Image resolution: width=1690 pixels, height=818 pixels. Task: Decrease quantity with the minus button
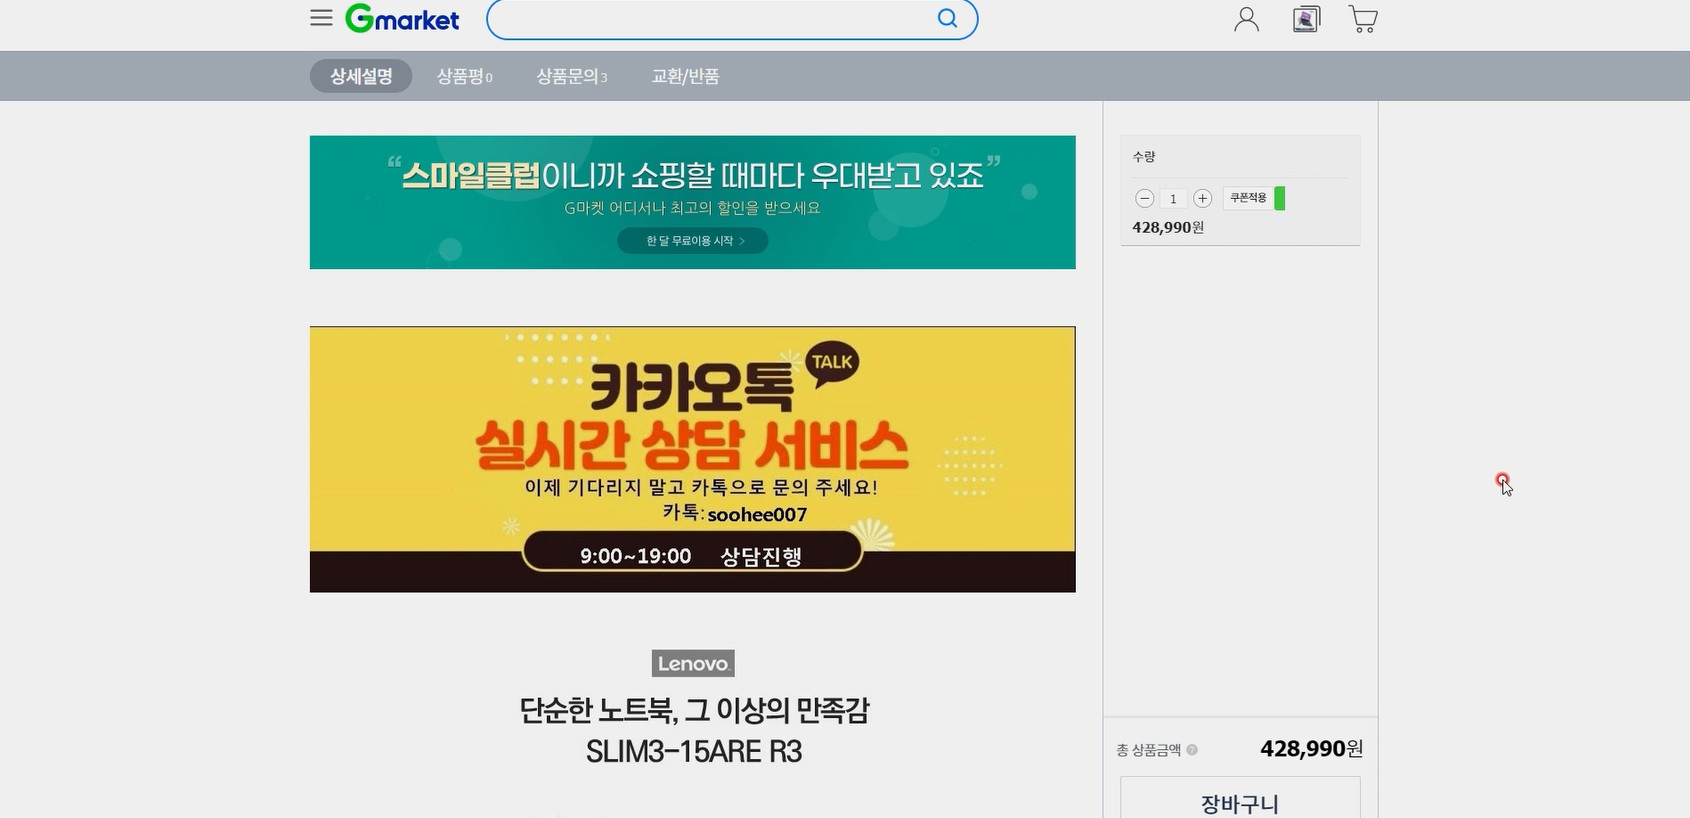[1145, 198]
